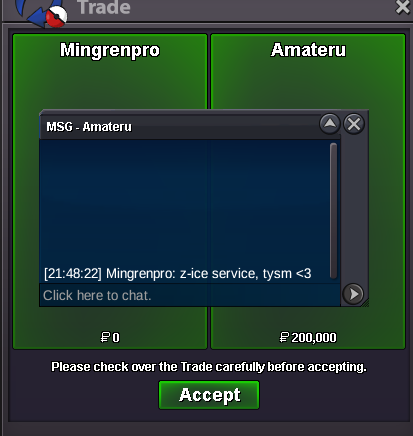
Task: Close the Trade window
Action: (x=403, y=7)
